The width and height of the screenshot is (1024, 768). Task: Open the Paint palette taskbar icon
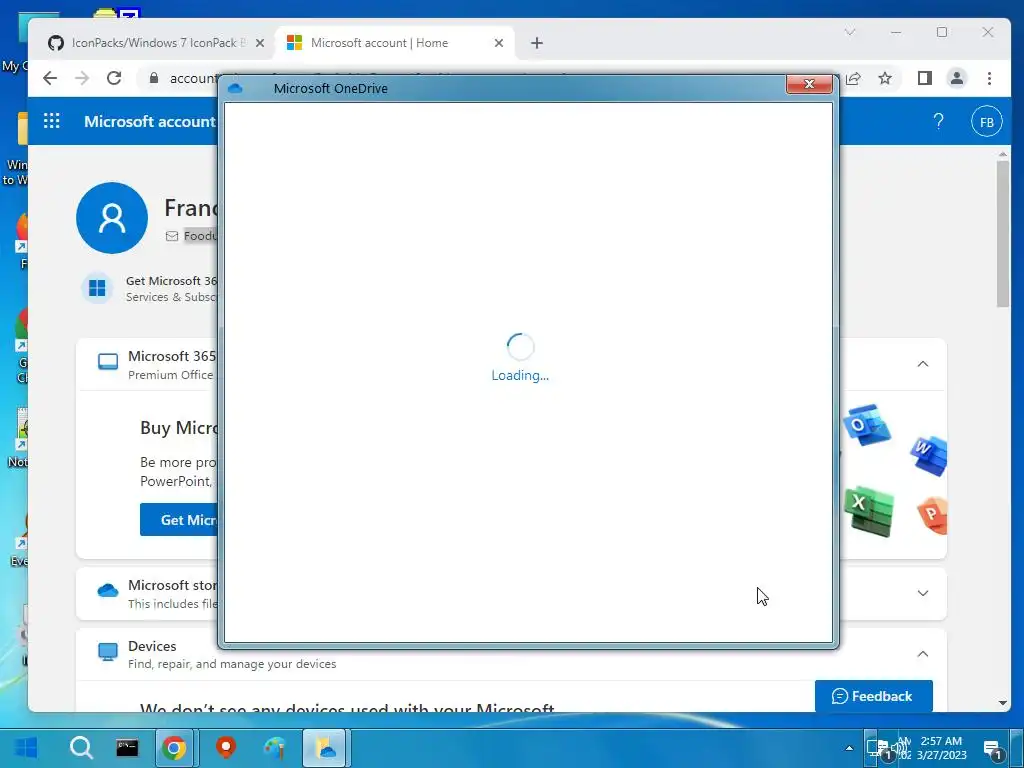point(275,748)
